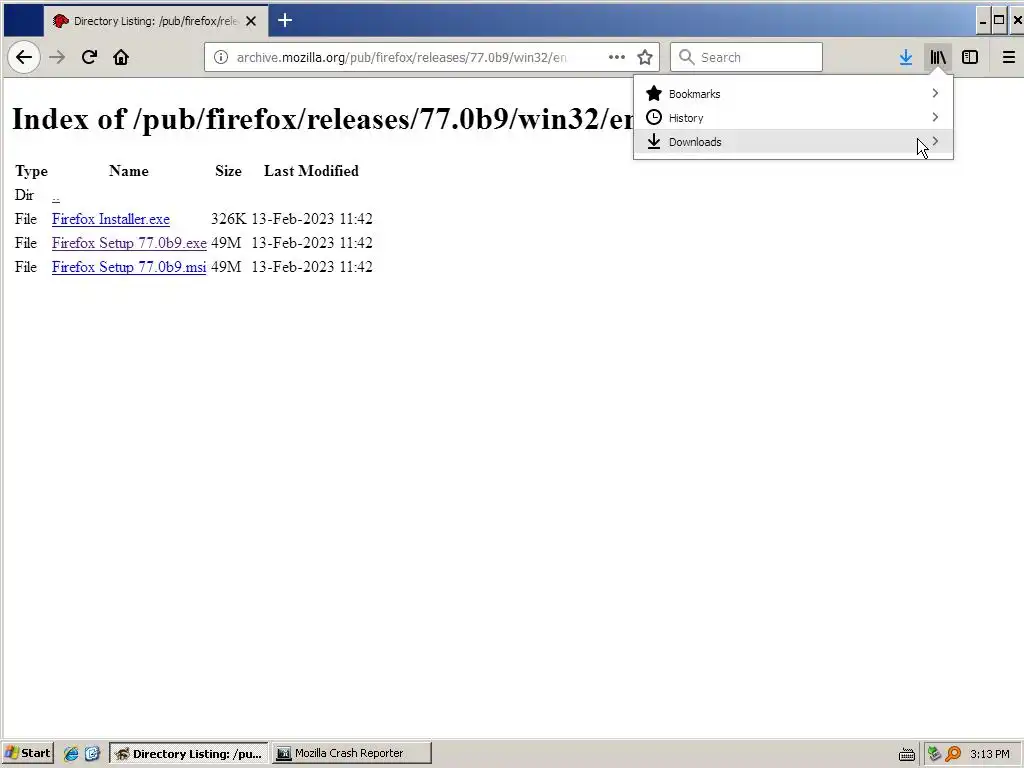
Task: Open the Firefox hamburger menu
Action: 1009,57
